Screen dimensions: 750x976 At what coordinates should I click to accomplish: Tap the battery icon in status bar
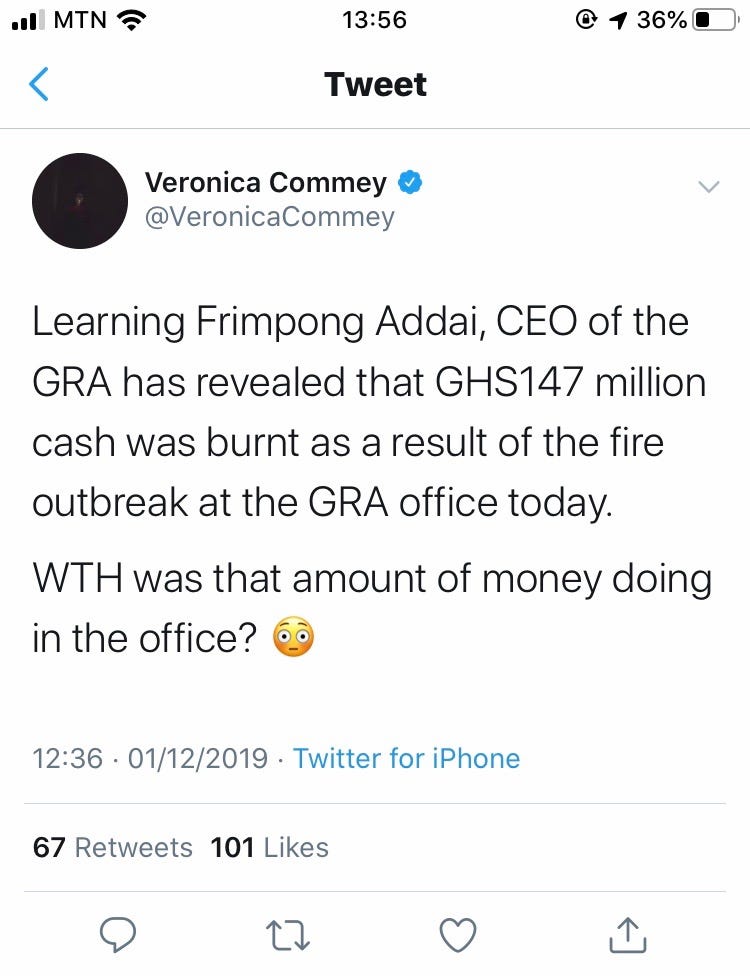pos(714,19)
